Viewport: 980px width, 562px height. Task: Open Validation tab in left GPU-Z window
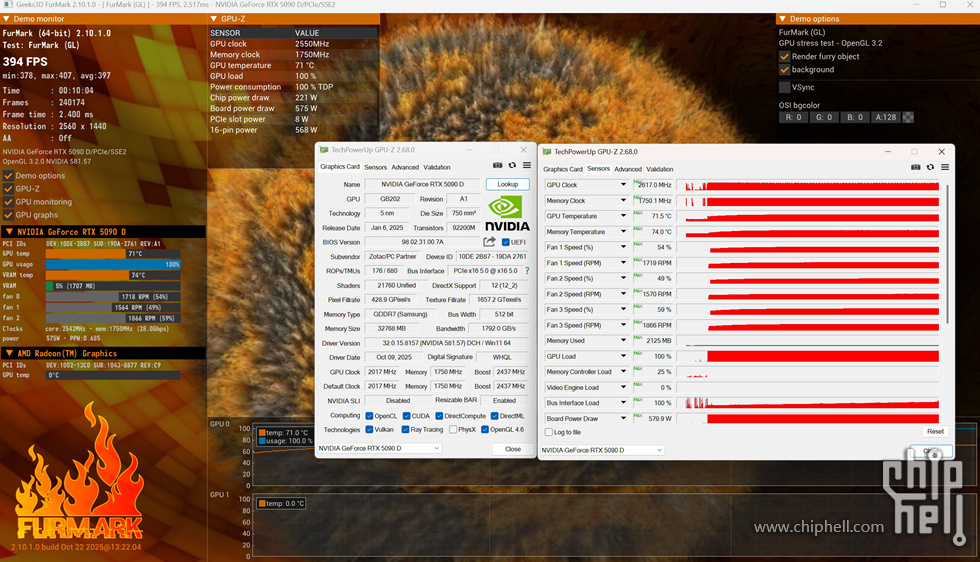coord(437,167)
